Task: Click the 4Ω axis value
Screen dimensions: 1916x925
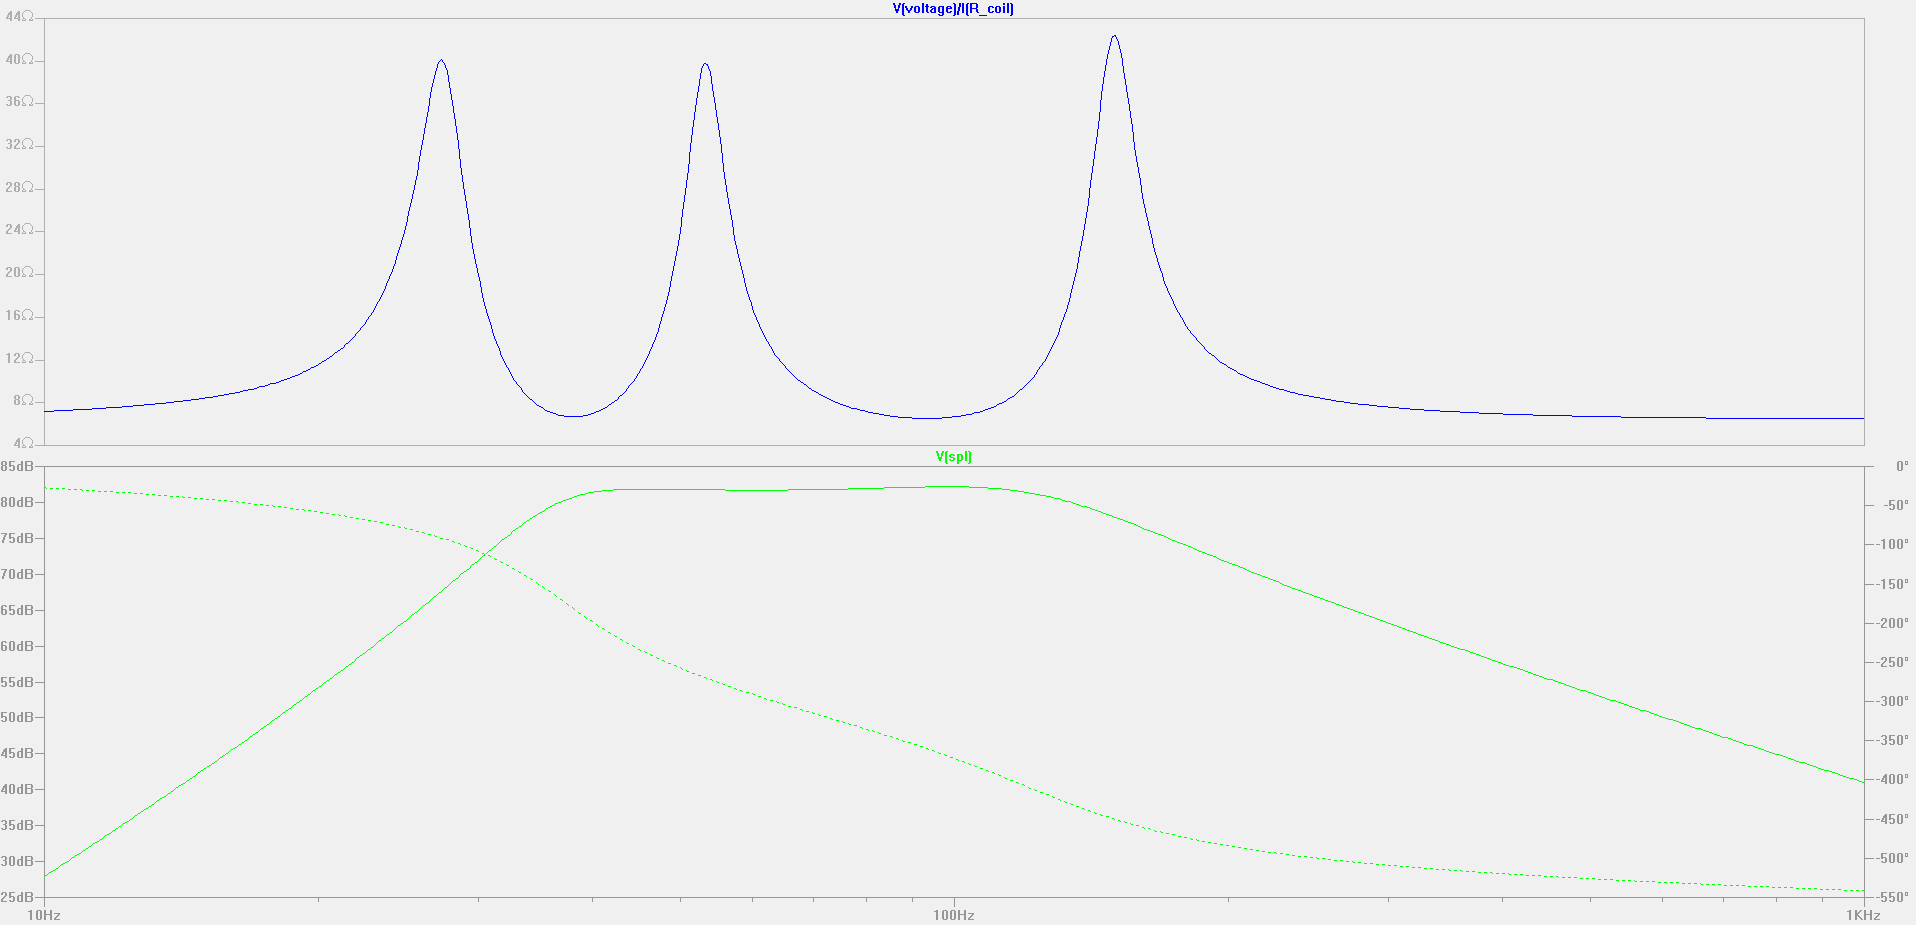Action: click(x=23, y=443)
